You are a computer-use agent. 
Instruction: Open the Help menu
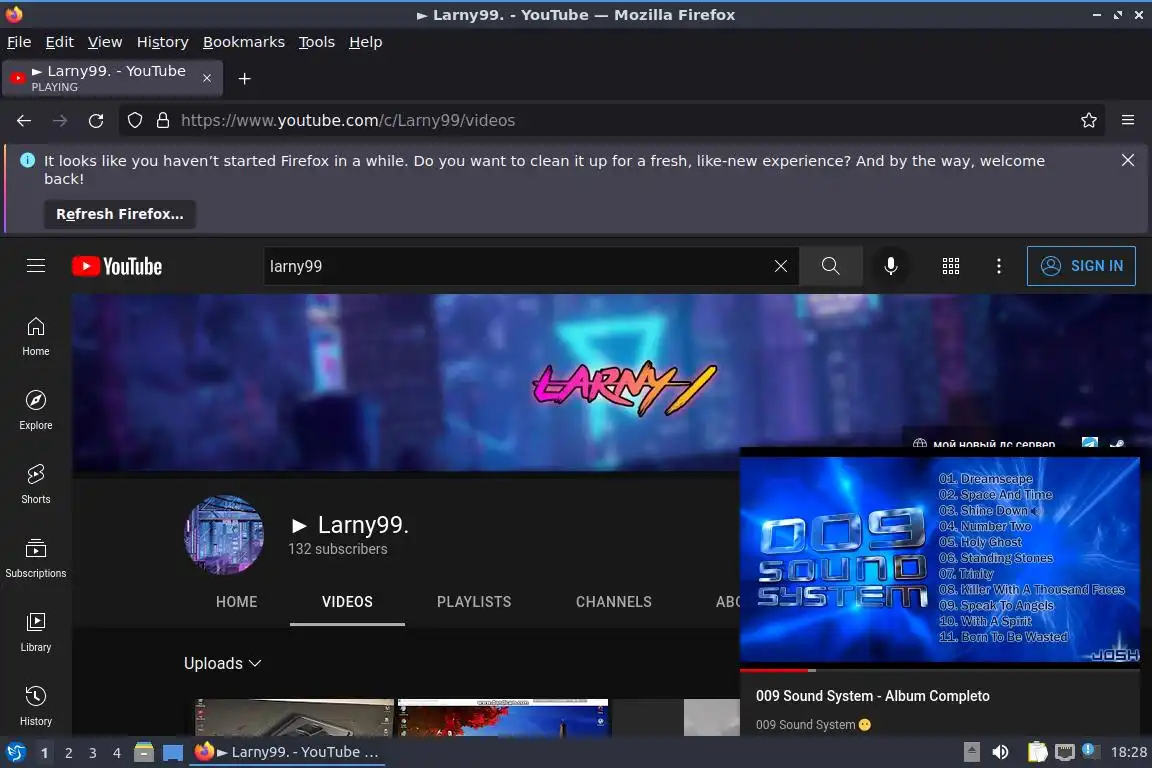coord(365,42)
